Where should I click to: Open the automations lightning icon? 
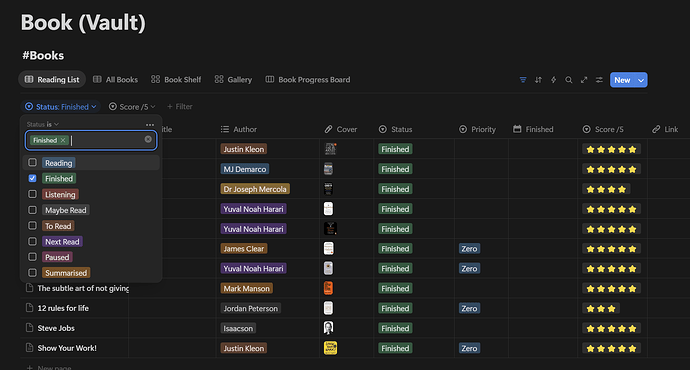(554, 80)
